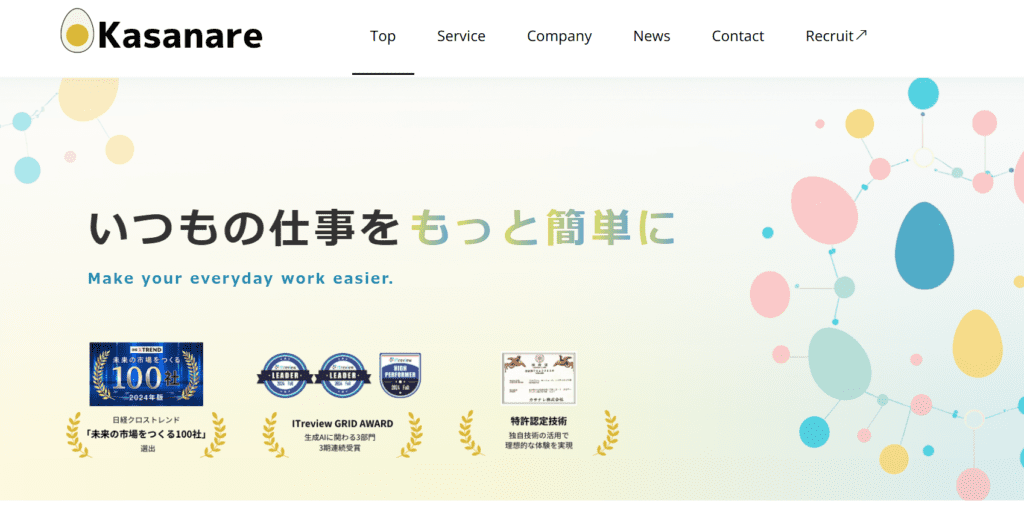Click the large blue egg graphic

[922, 245]
